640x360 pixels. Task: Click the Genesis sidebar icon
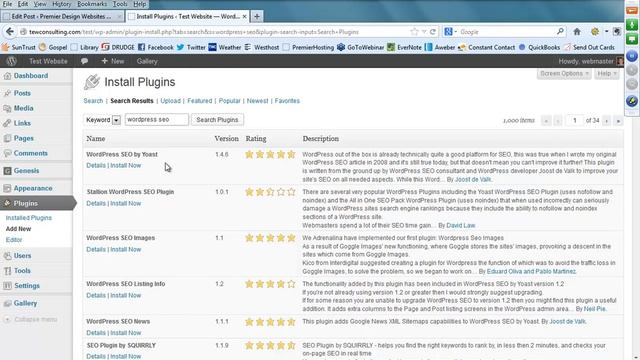7,171
